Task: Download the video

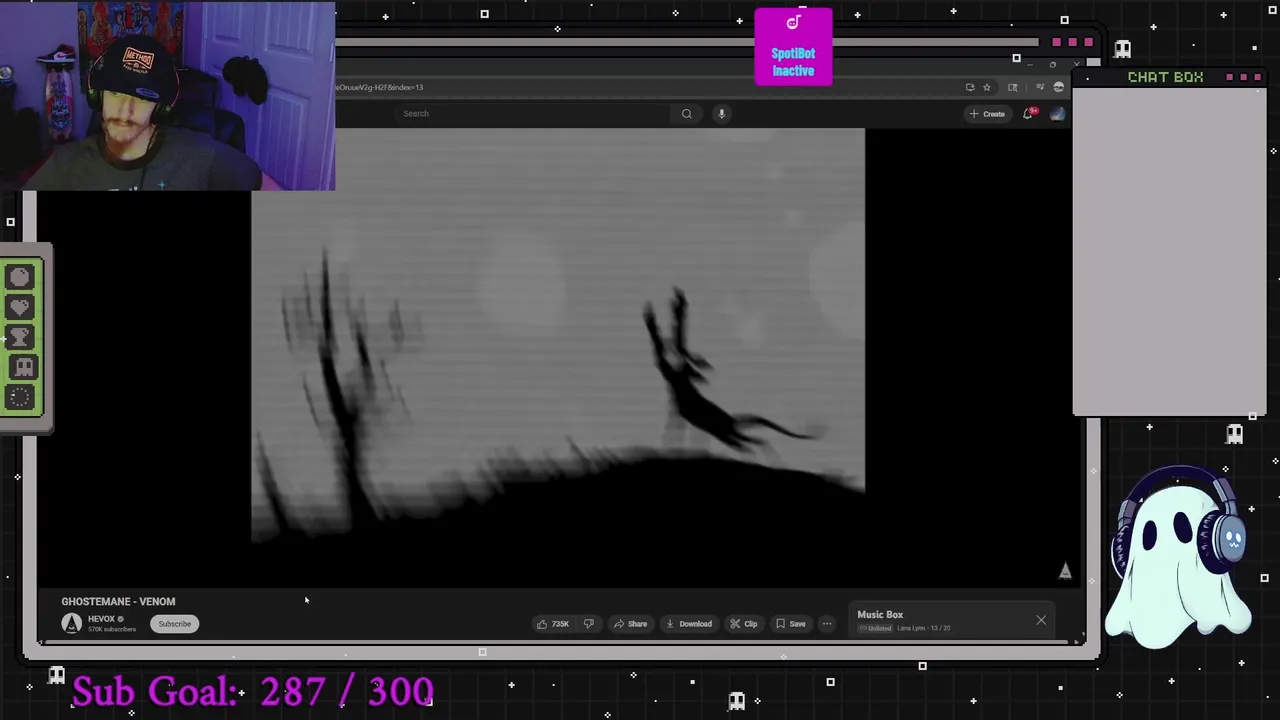Action: (x=689, y=624)
